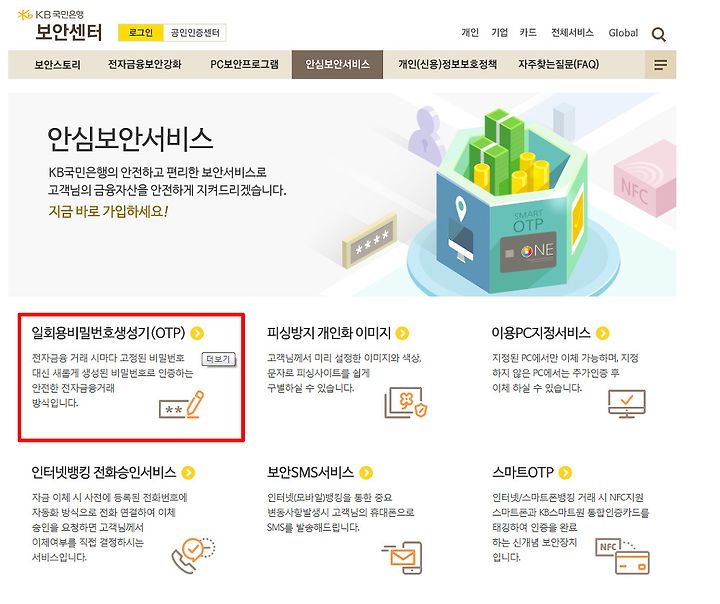
Task: Click the security SMS envelope icon
Action: 402,558
